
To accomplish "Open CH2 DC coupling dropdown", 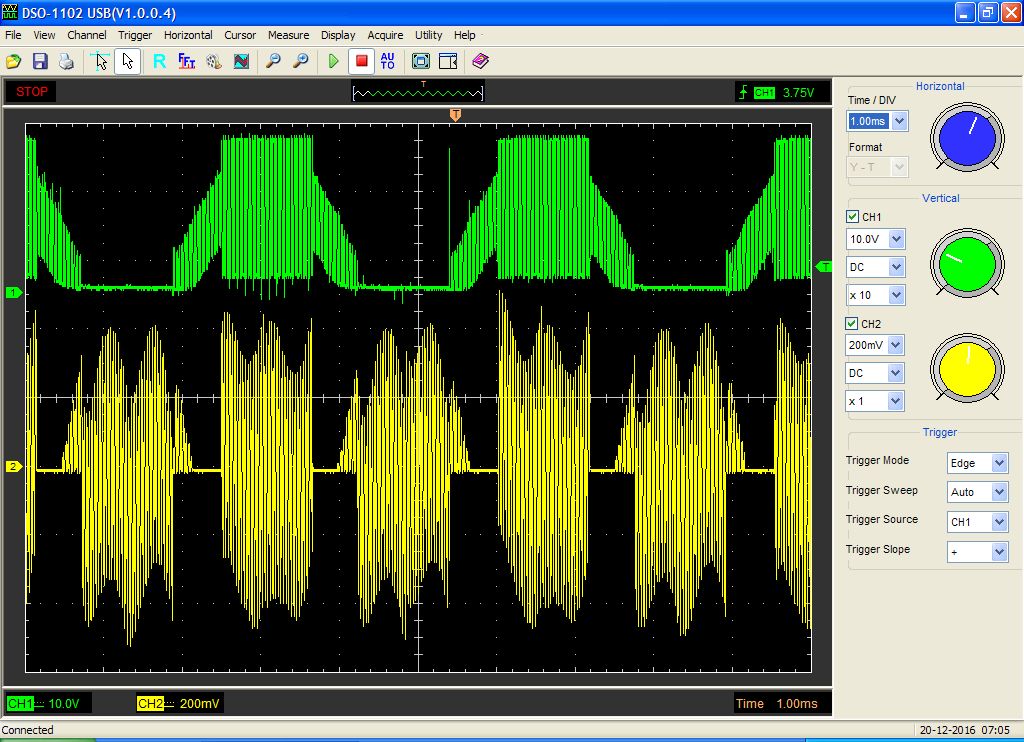I will click(x=895, y=373).
